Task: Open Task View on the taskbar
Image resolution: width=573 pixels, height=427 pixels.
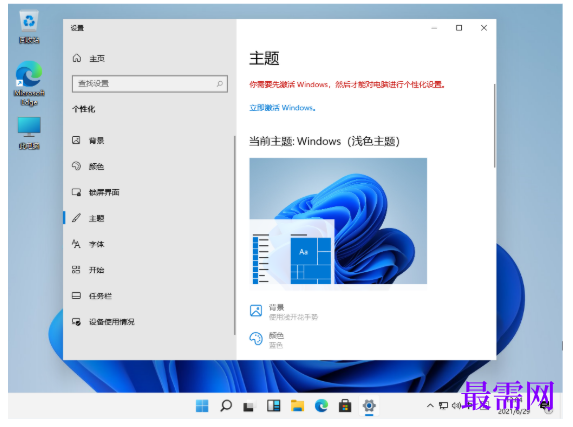Action: [x=249, y=406]
